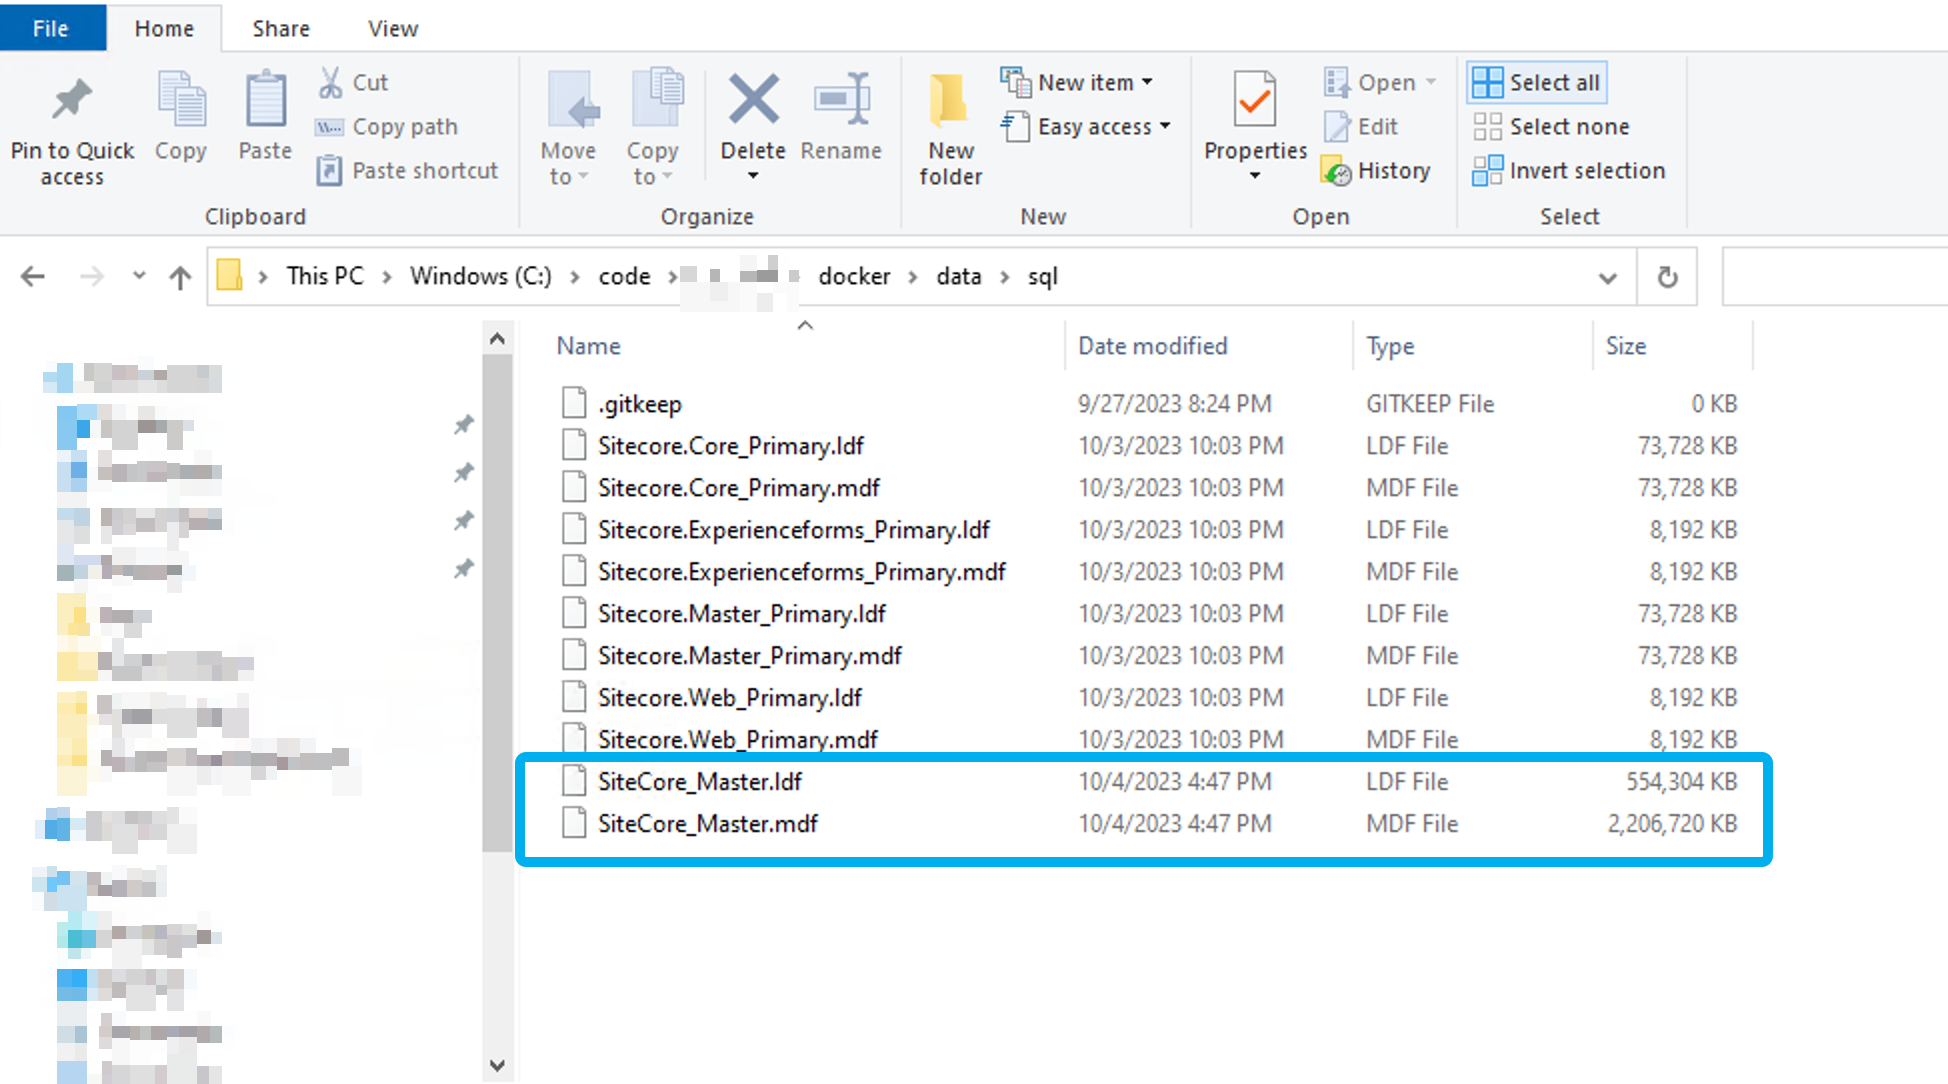Expand the chevron after This PC
Viewport: 1948px width, 1084px height.
387,277
